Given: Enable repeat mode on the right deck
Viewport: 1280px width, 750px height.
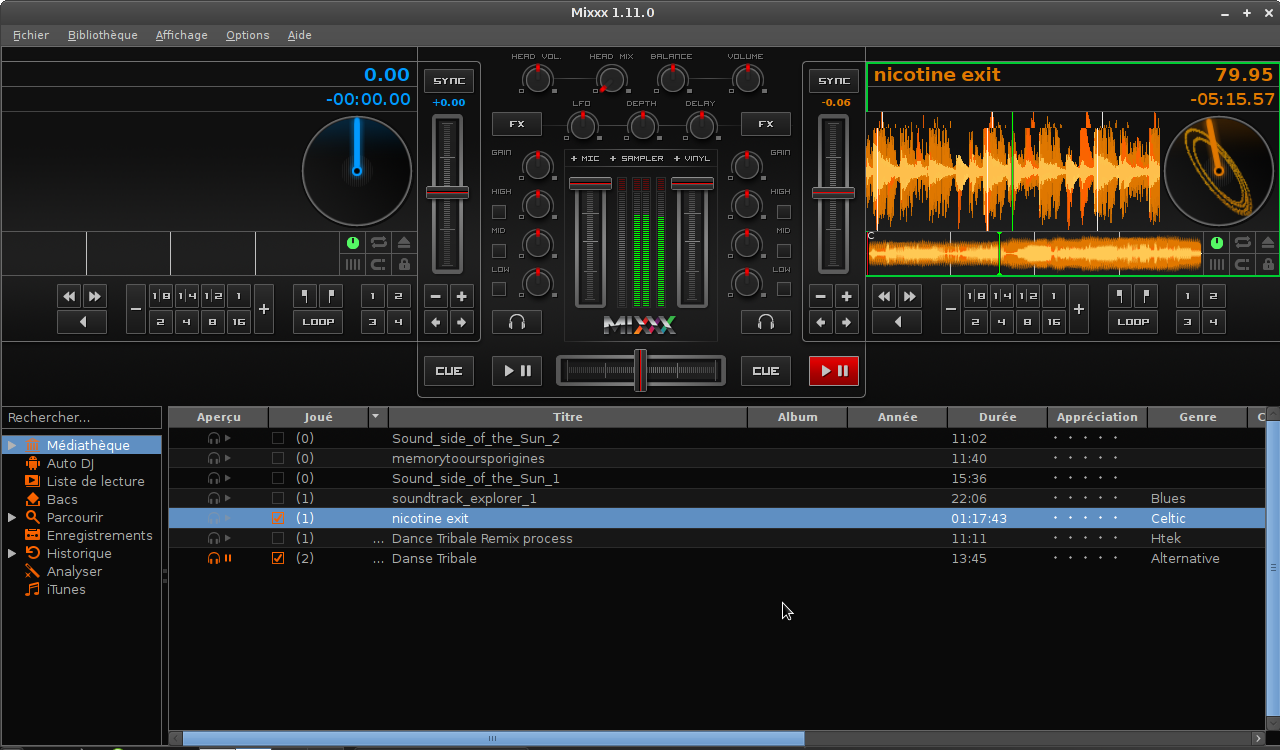Looking at the screenshot, I should point(1242,243).
